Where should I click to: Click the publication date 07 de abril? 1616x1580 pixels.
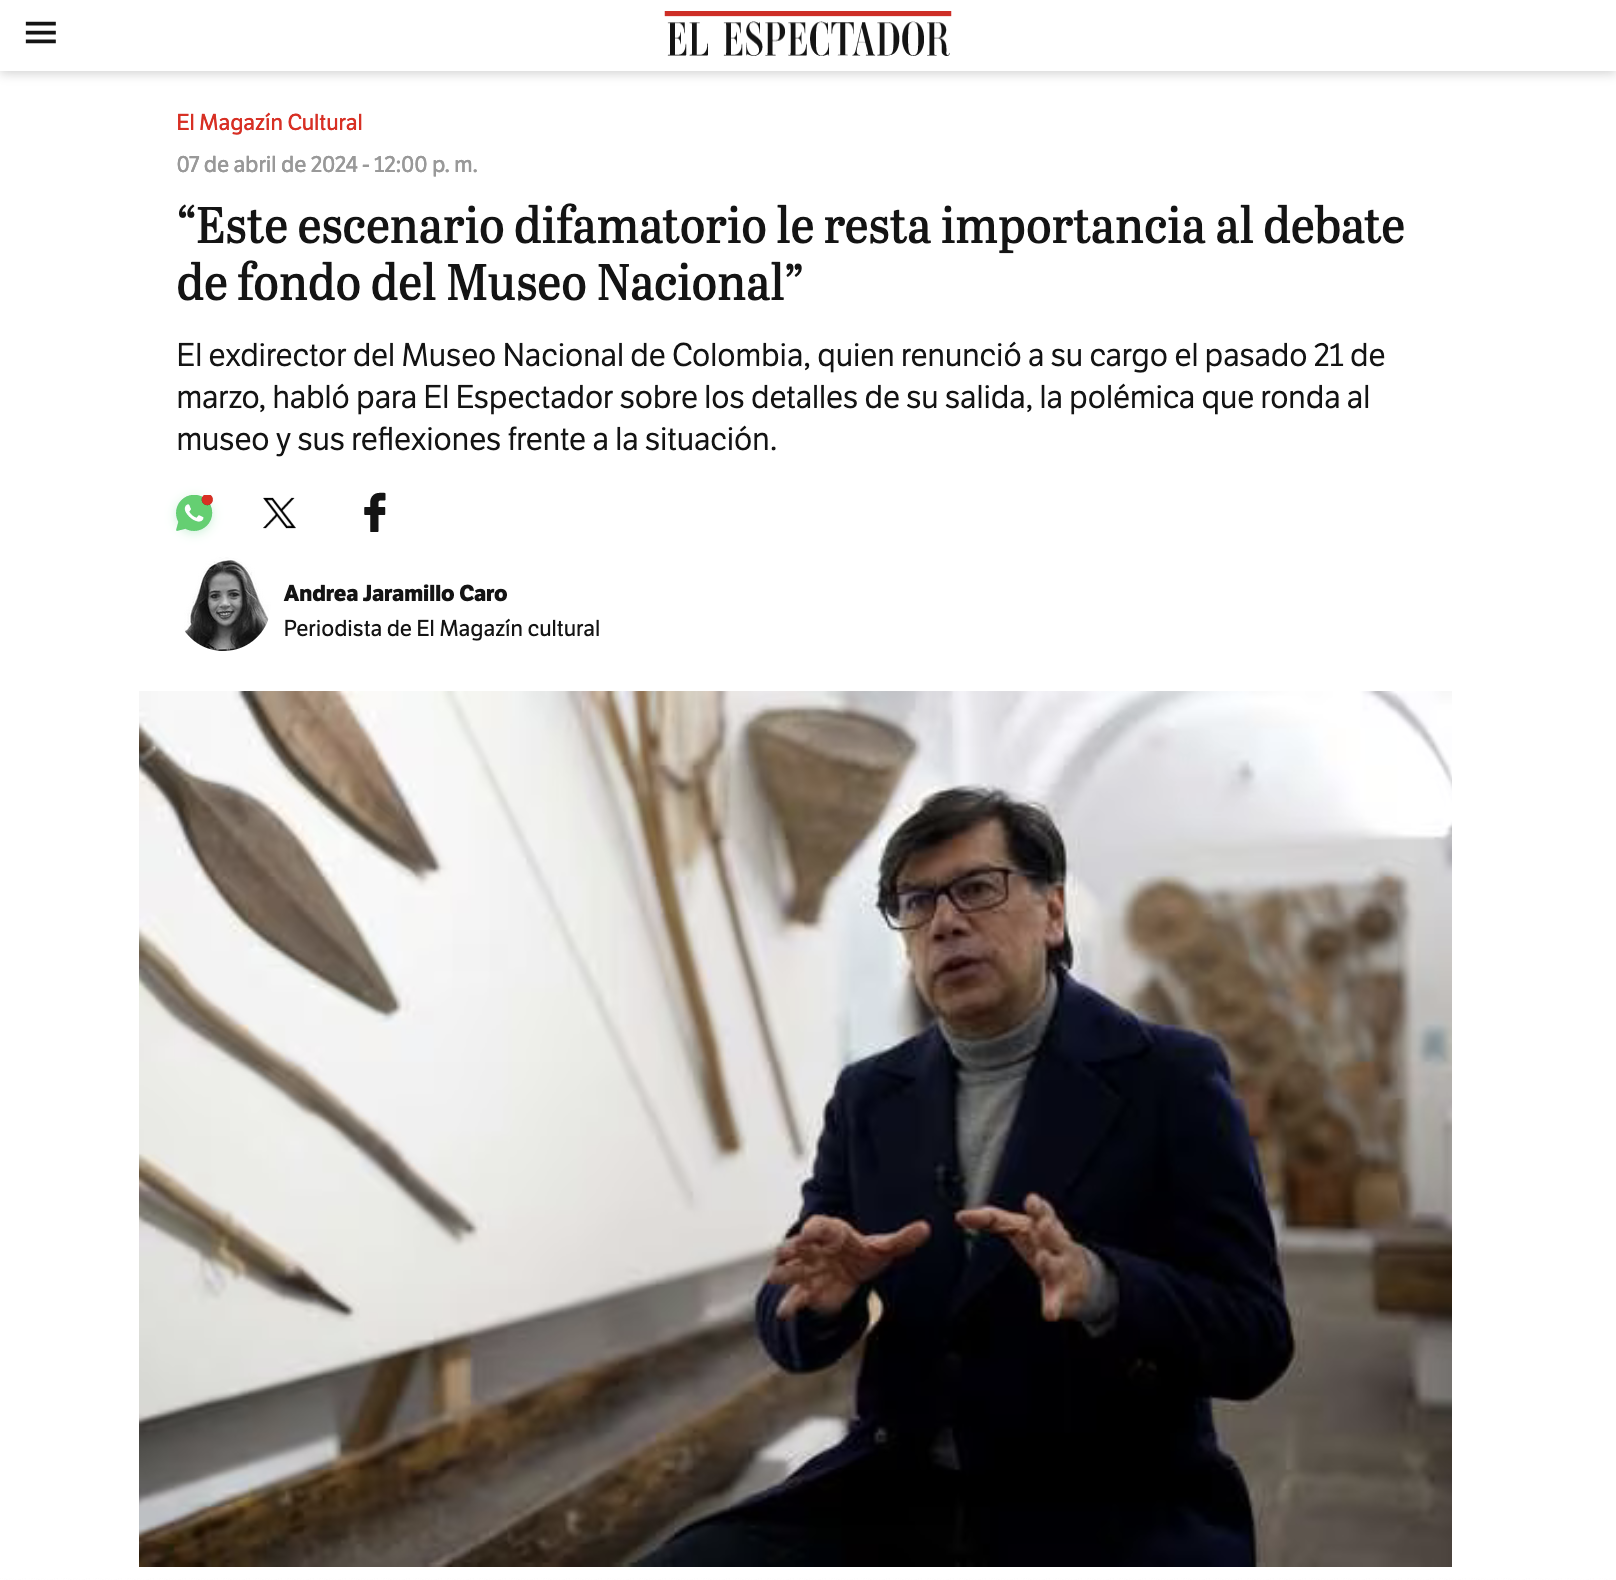click(327, 164)
